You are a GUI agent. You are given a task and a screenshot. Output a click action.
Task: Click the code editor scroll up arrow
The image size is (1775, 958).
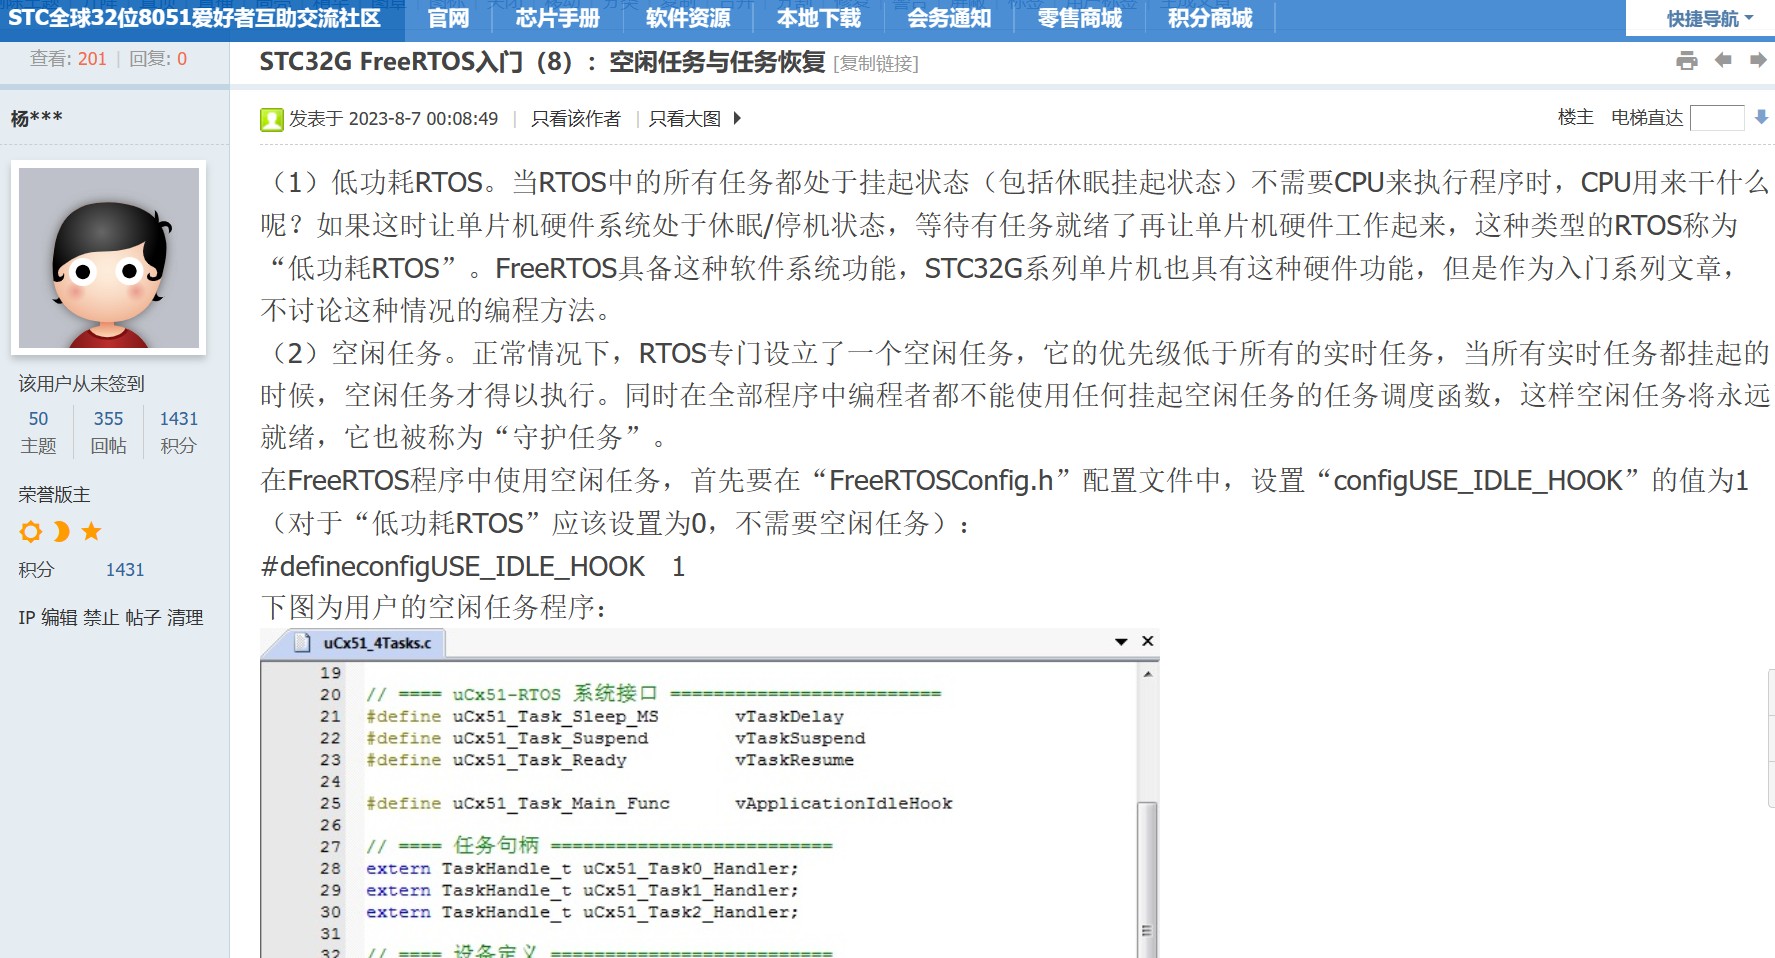click(x=1148, y=674)
